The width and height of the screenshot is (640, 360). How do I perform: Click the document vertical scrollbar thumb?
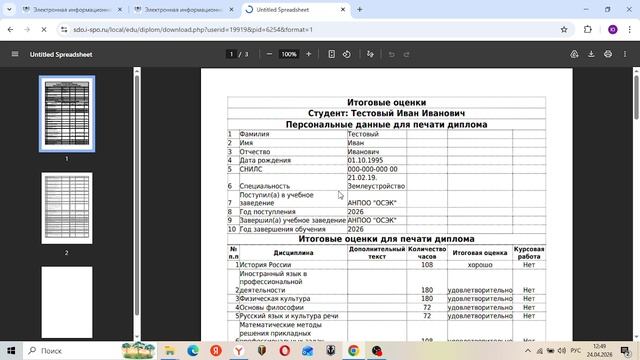pos(636,97)
